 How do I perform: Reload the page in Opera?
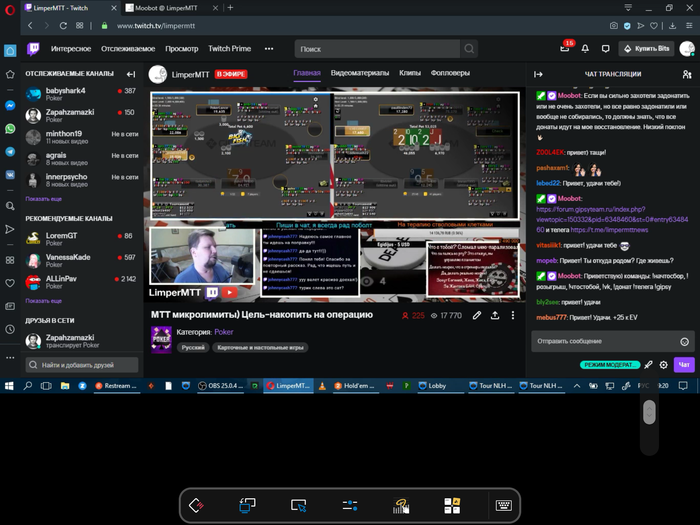(x=63, y=26)
